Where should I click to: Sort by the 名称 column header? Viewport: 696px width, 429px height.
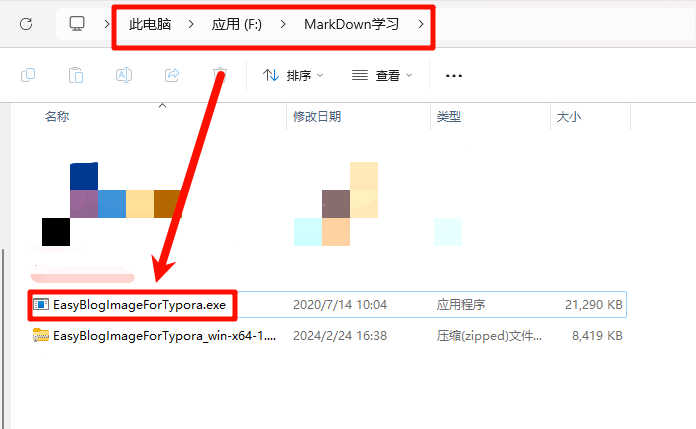point(57,117)
